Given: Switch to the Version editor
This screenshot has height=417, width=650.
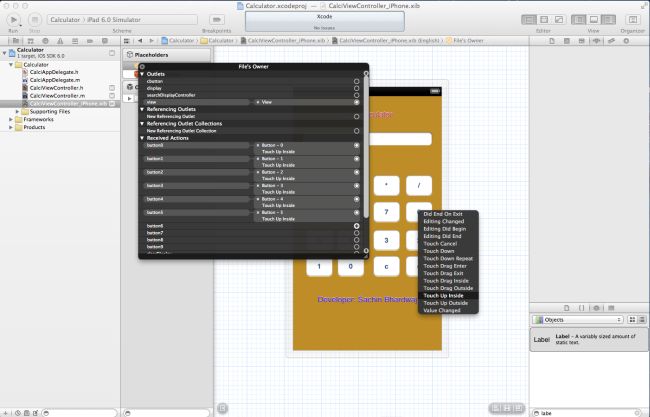Looking at the screenshot, I should tap(559, 19).
